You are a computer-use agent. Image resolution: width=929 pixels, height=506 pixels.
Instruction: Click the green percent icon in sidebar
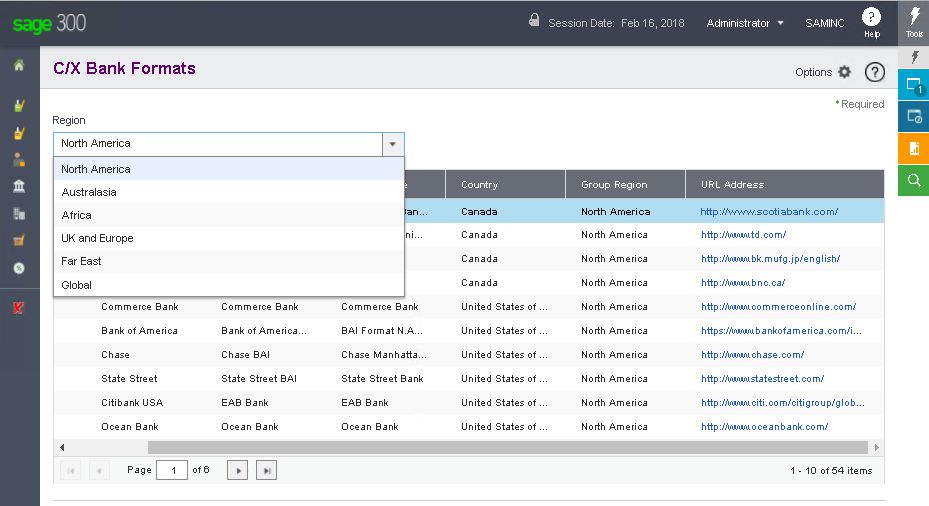(x=19, y=268)
